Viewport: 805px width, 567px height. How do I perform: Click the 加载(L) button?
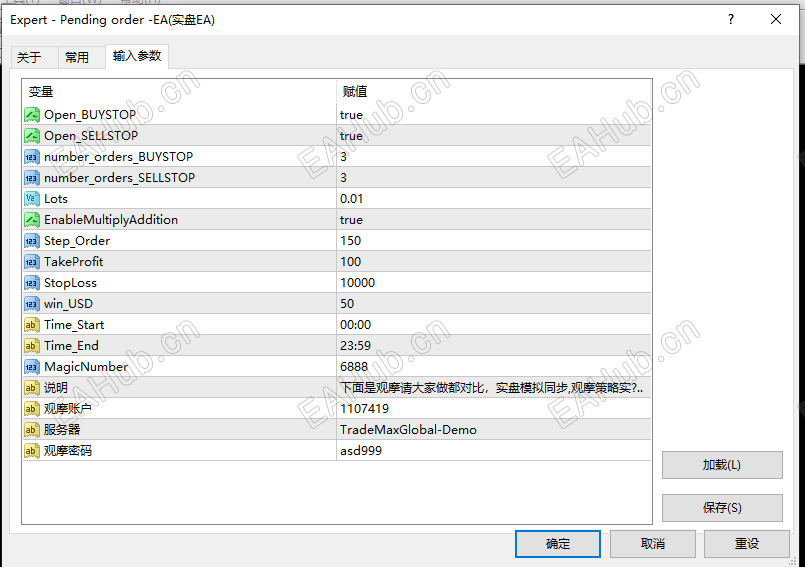pyautogui.click(x=722, y=465)
